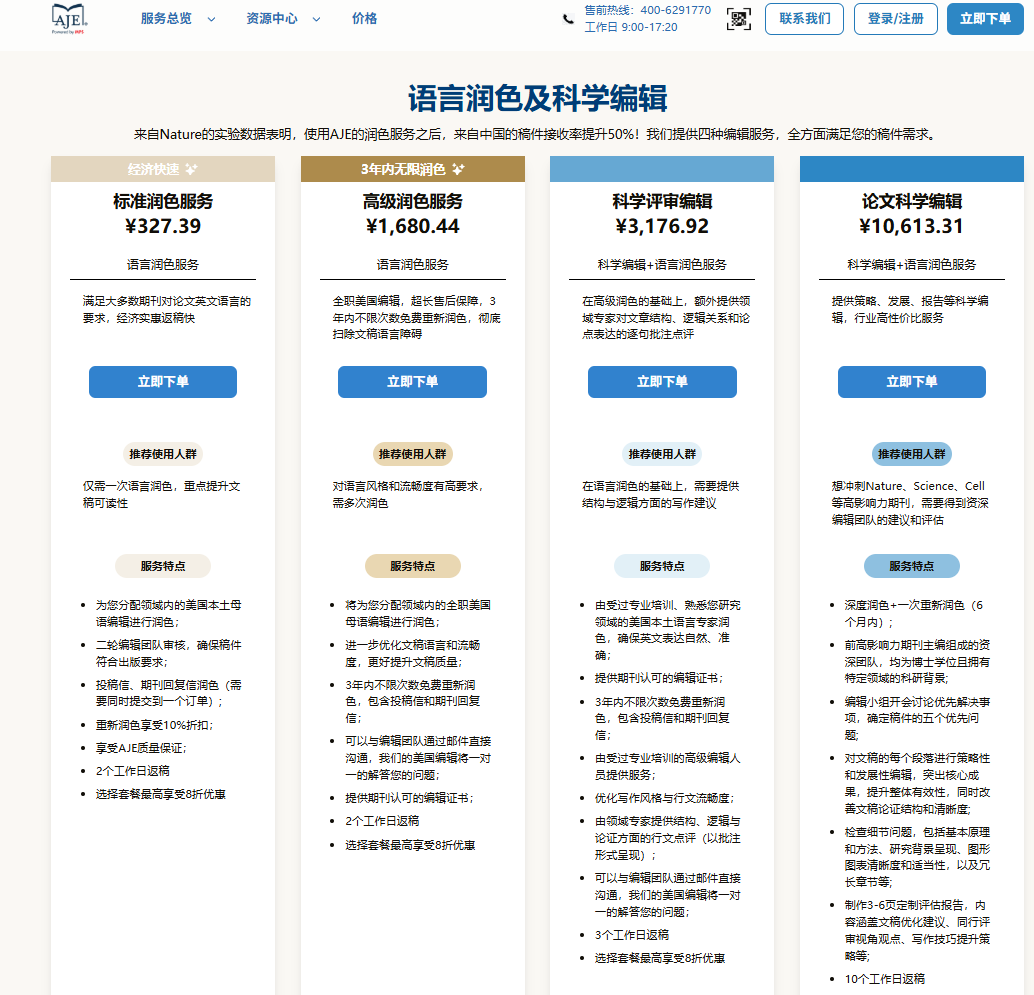This screenshot has width=1034, height=995.
Task: Click the 立即下单 button in the header
Action: coord(985,19)
